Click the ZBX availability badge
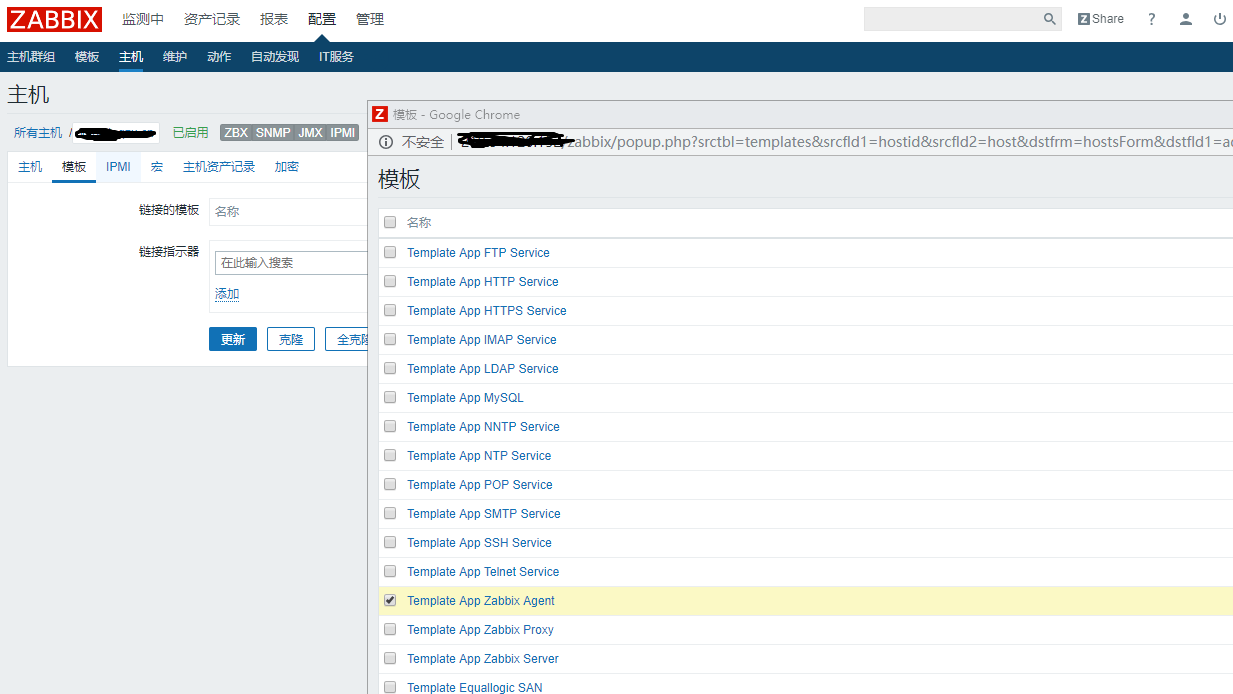 pyautogui.click(x=236, y=133)
